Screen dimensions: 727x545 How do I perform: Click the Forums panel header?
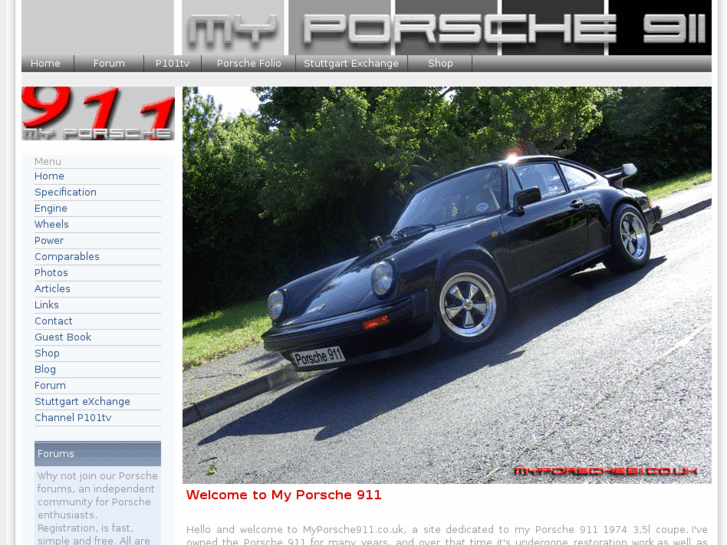tap(98, 454)
